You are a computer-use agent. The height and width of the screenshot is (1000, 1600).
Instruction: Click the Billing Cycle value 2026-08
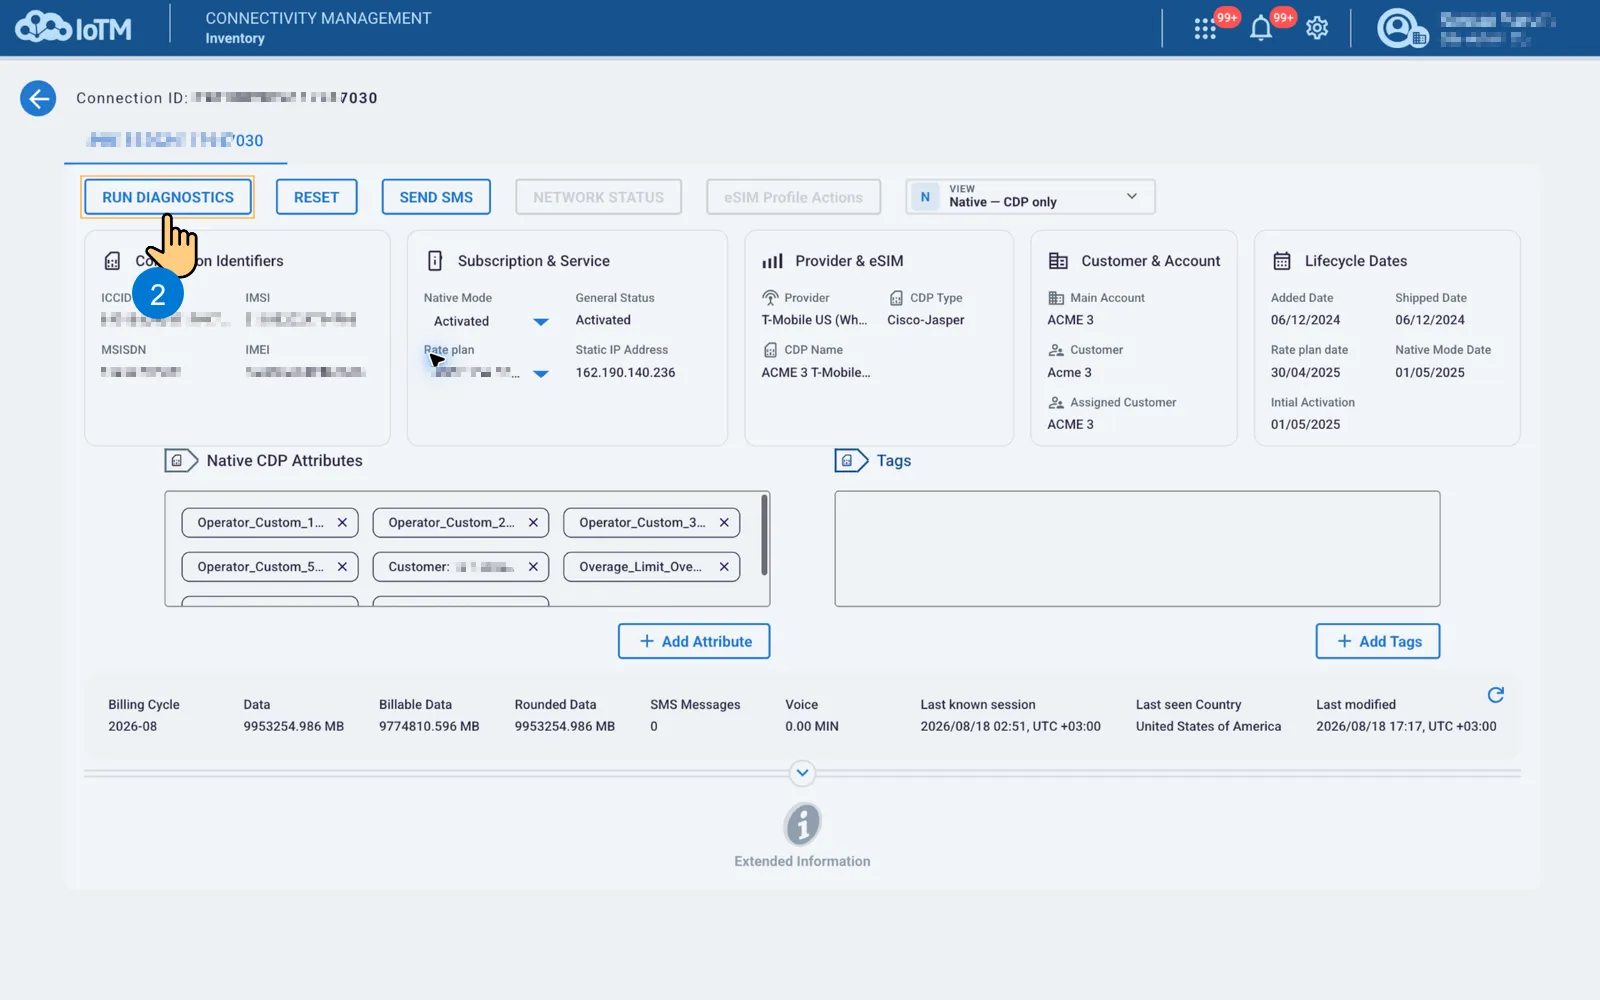tap(132, 727)
